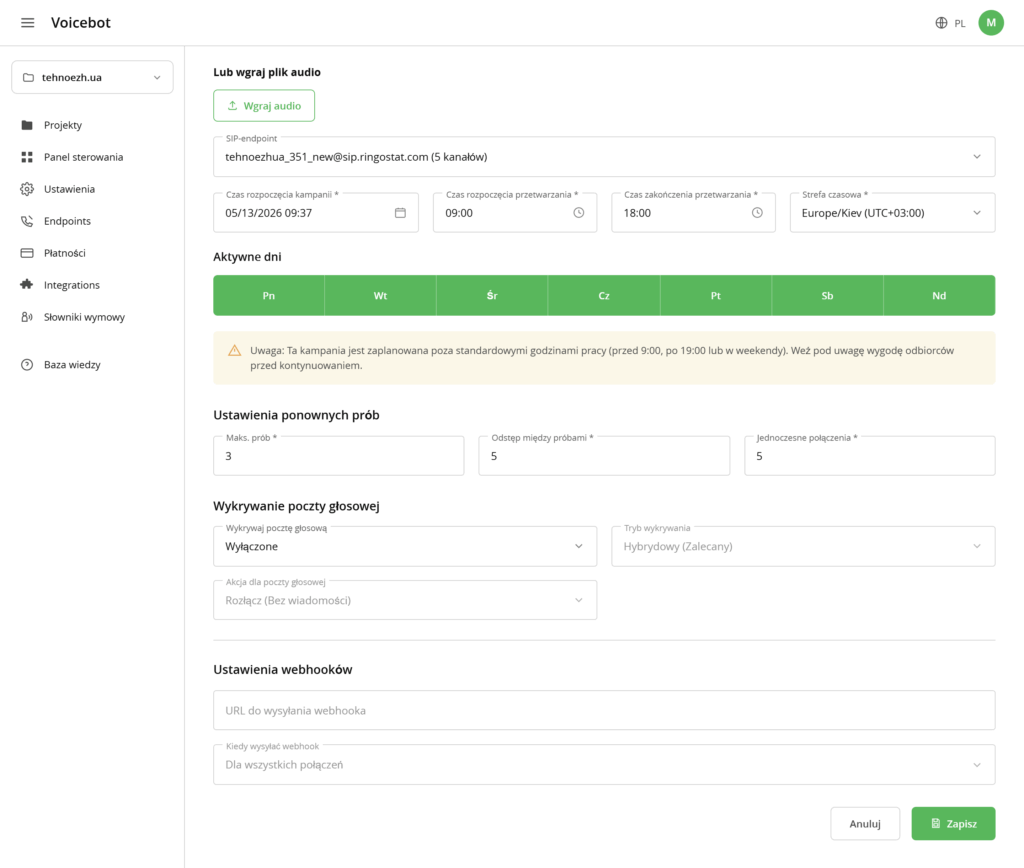This screenshot has height=868, width=1024.
Task: Toggle Tuesday (Wt) active day
Action: point(380,295)
